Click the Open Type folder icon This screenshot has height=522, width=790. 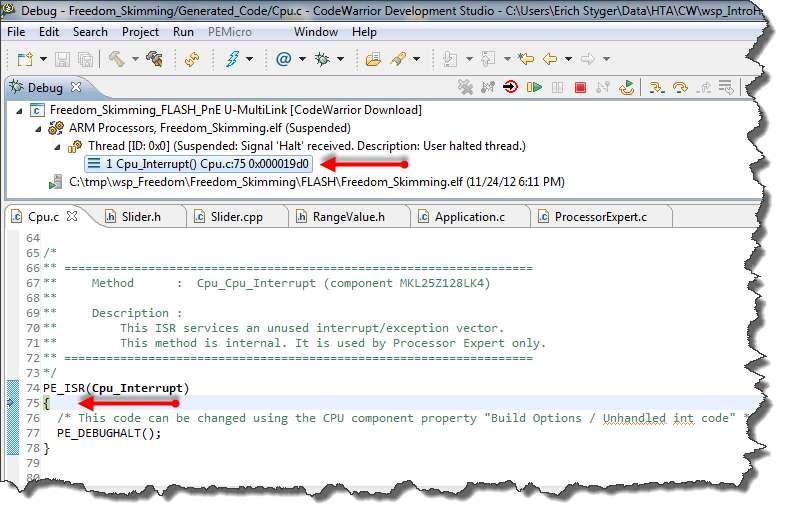coord(373,59)
